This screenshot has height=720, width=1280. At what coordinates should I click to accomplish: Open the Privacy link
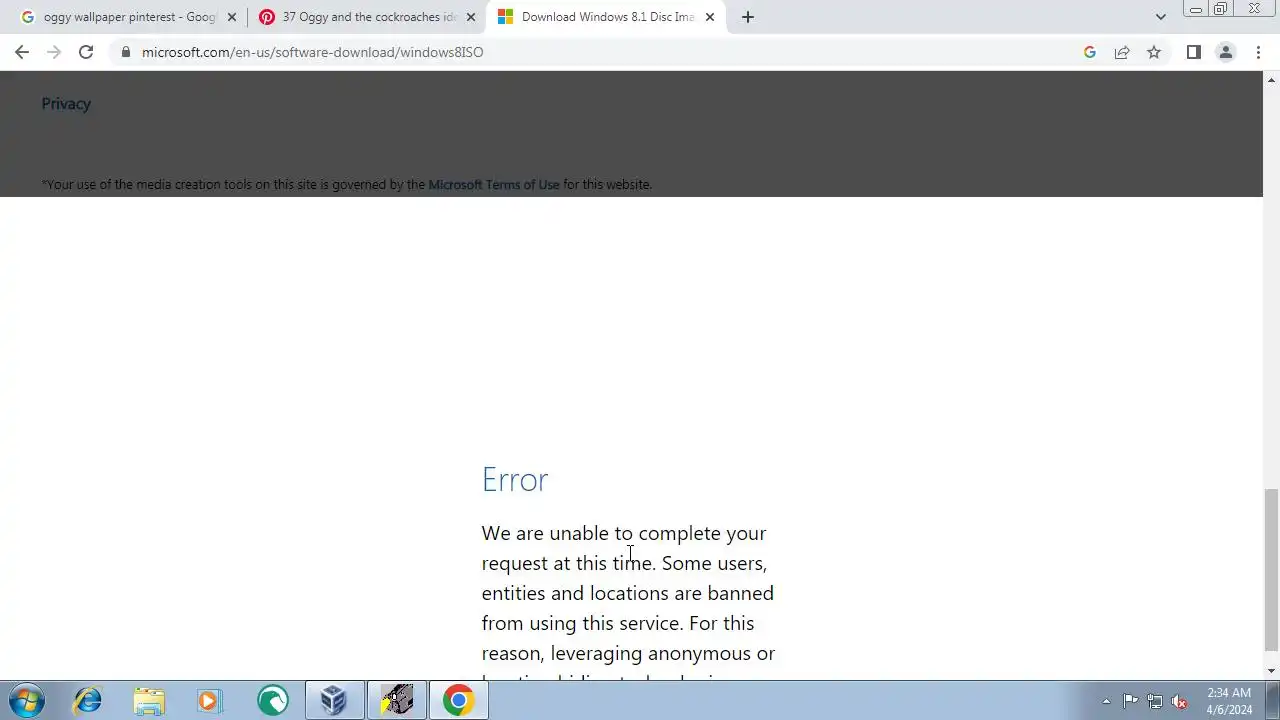(x=66, y=104)
